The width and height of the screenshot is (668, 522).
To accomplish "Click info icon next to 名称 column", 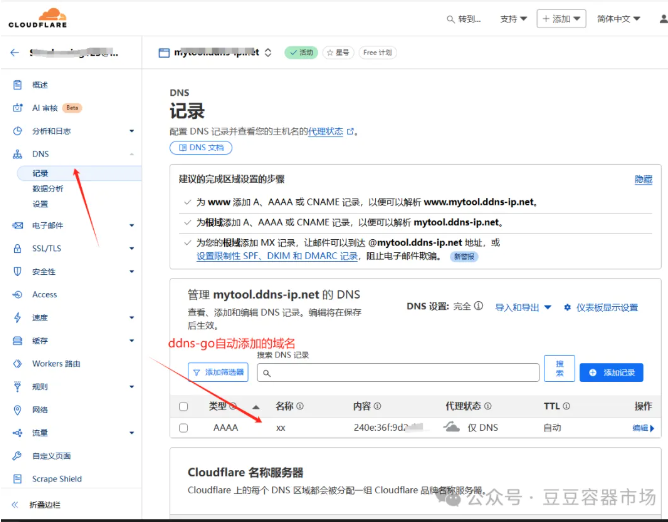I will [x=300, y=406].
